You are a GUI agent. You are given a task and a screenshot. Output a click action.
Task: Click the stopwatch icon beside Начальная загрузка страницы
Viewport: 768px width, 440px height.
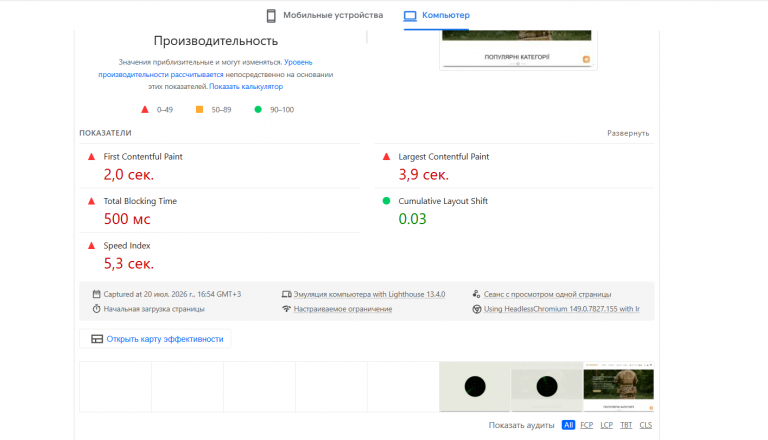(96, 309)
